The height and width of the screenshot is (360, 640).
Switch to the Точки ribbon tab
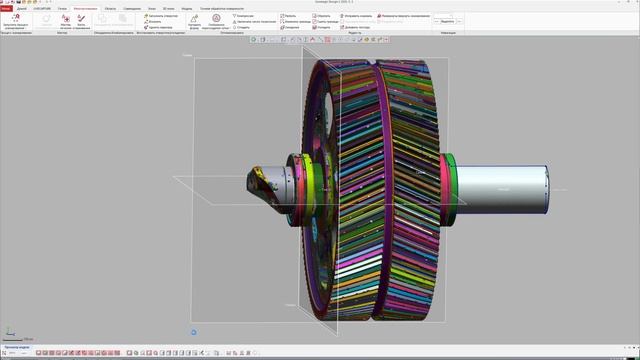click(x=62, y=8)
